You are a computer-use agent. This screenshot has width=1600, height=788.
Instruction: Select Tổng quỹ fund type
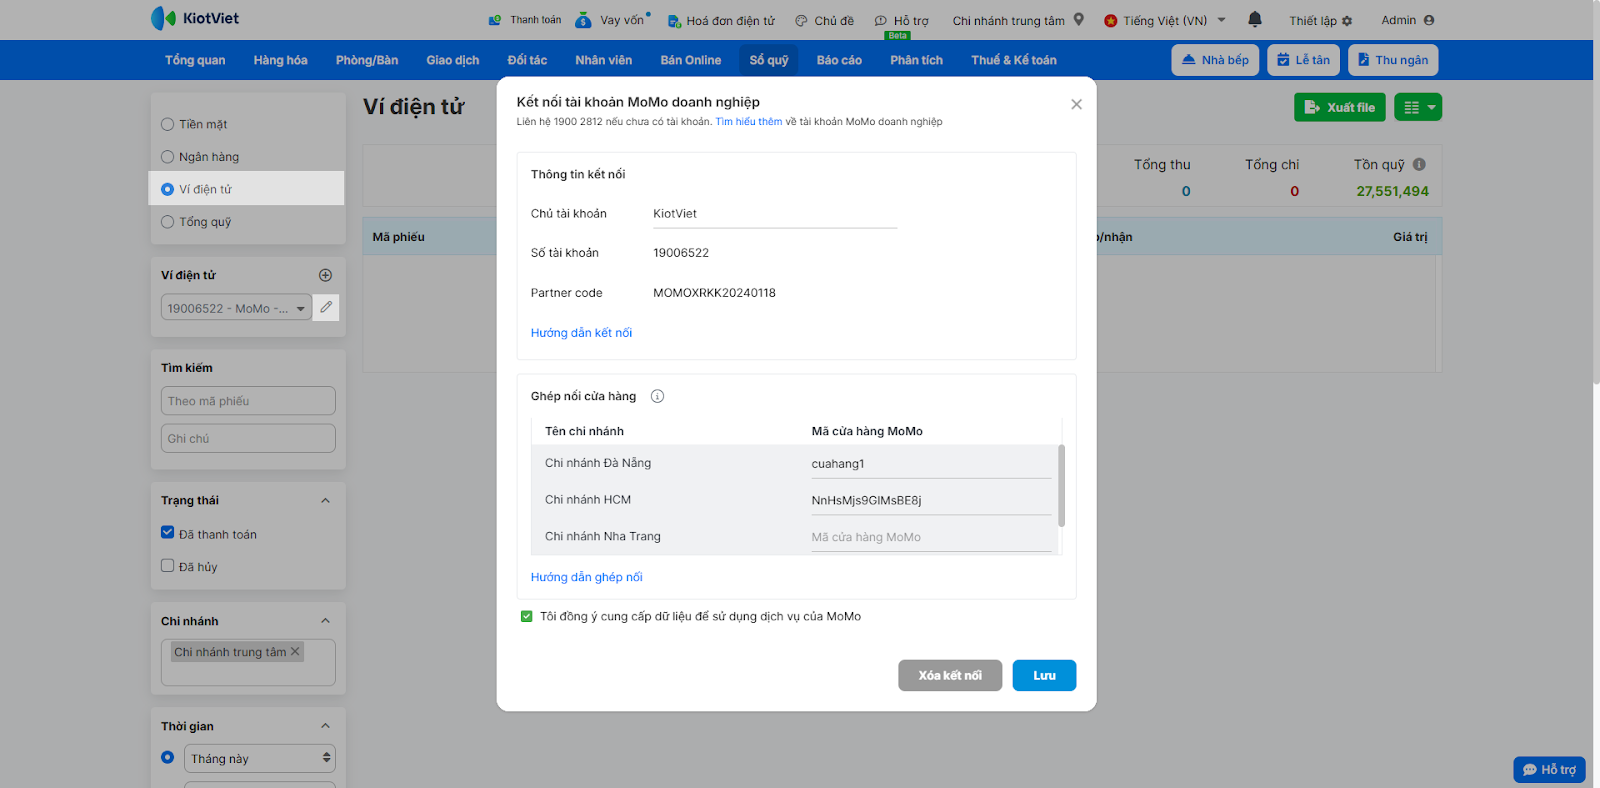coord(168,222)
